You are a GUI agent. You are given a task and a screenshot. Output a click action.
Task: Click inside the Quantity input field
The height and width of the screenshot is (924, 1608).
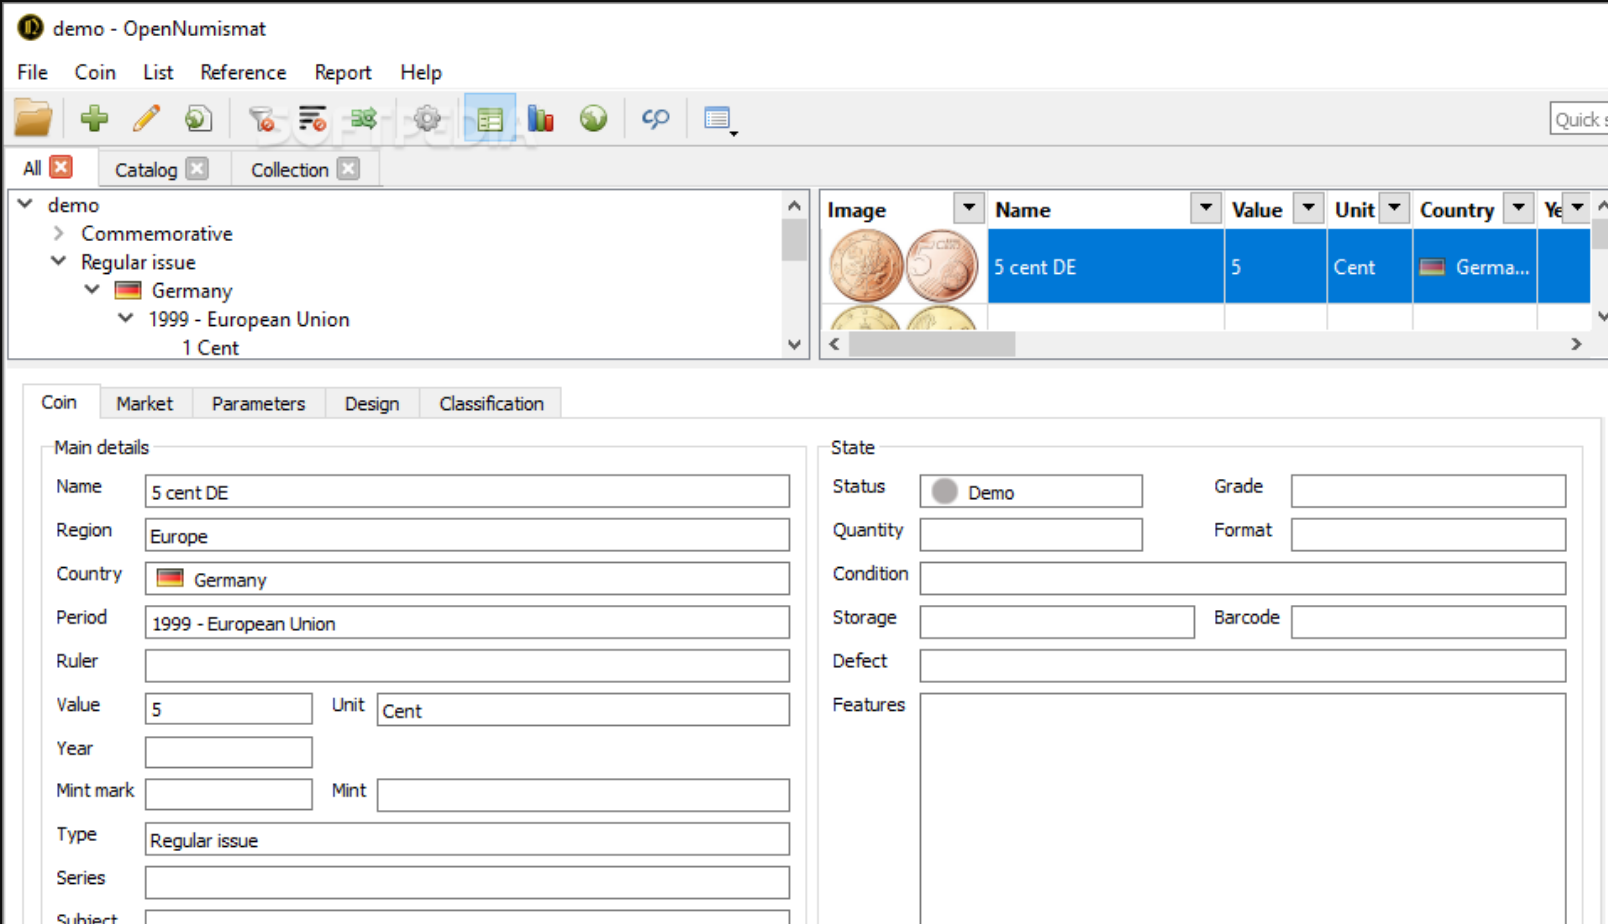click(x=1030, y=534)
